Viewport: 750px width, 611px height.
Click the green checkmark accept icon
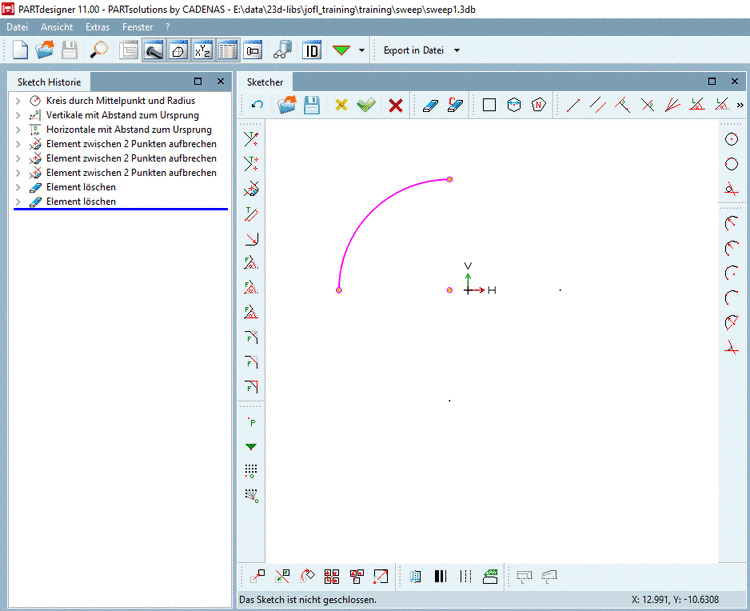366,105
